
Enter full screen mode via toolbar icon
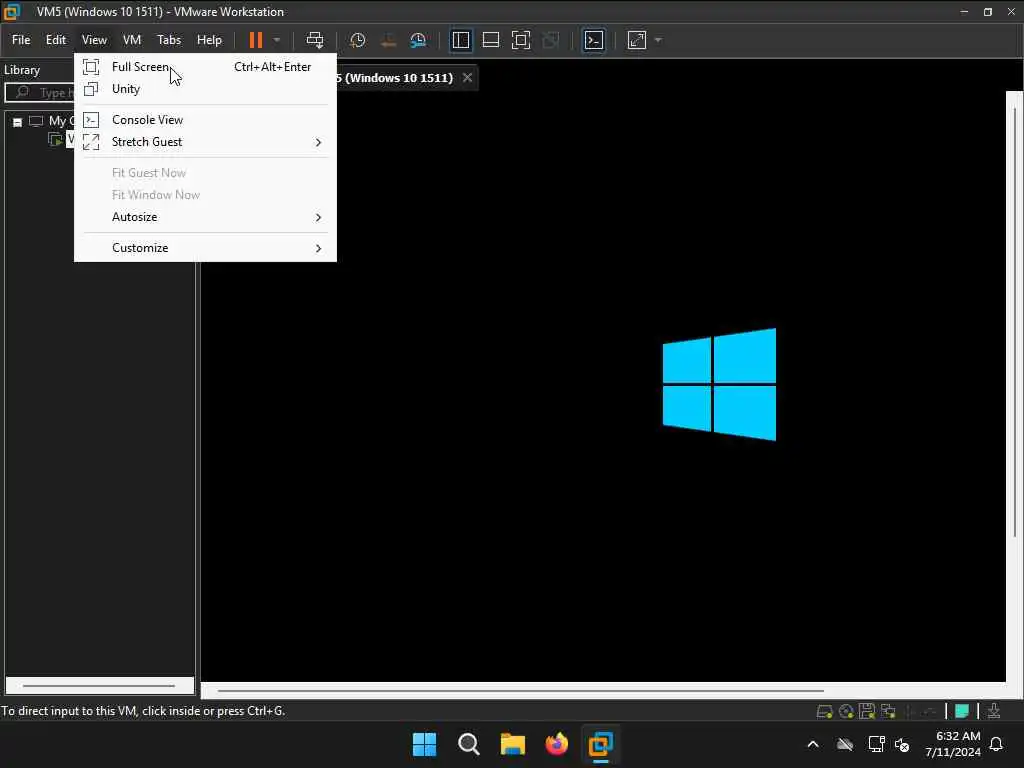[520, 40]
